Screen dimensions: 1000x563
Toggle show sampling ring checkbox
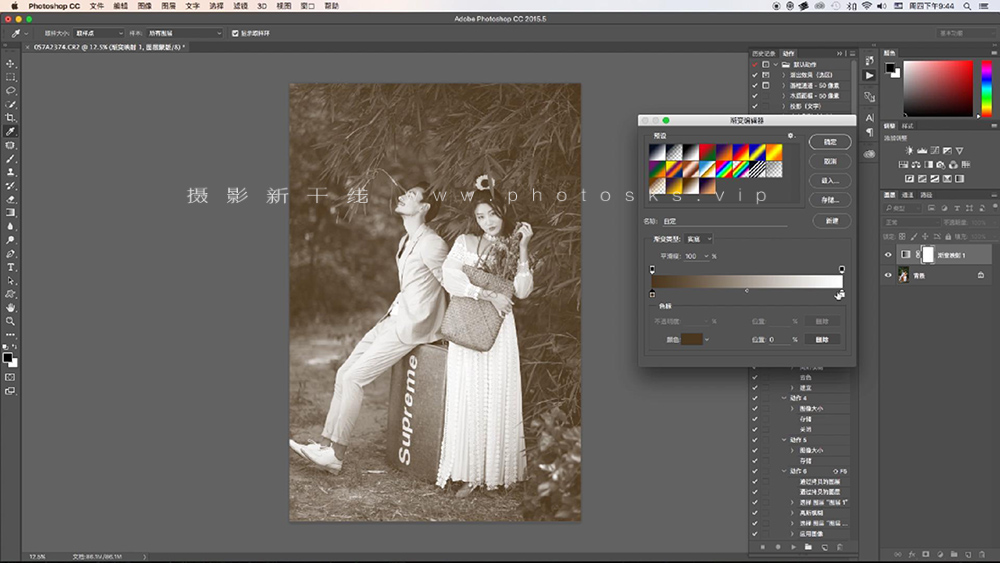pos(235,33)
